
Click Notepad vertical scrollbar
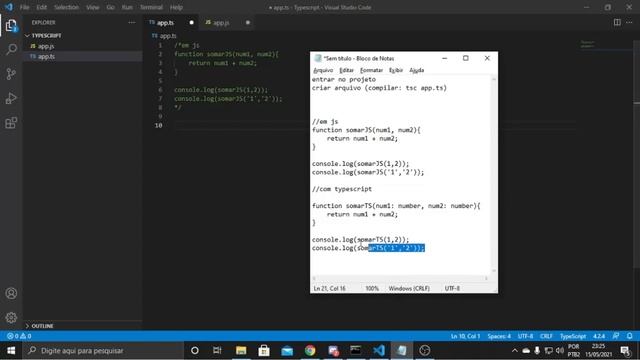tap(494, 175)
